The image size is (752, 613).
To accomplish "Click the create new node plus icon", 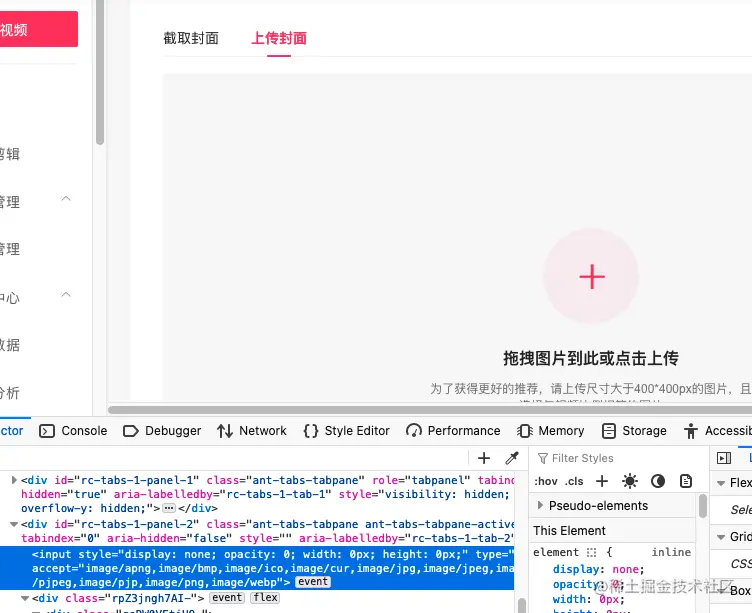I will click(x=484, y=458).
